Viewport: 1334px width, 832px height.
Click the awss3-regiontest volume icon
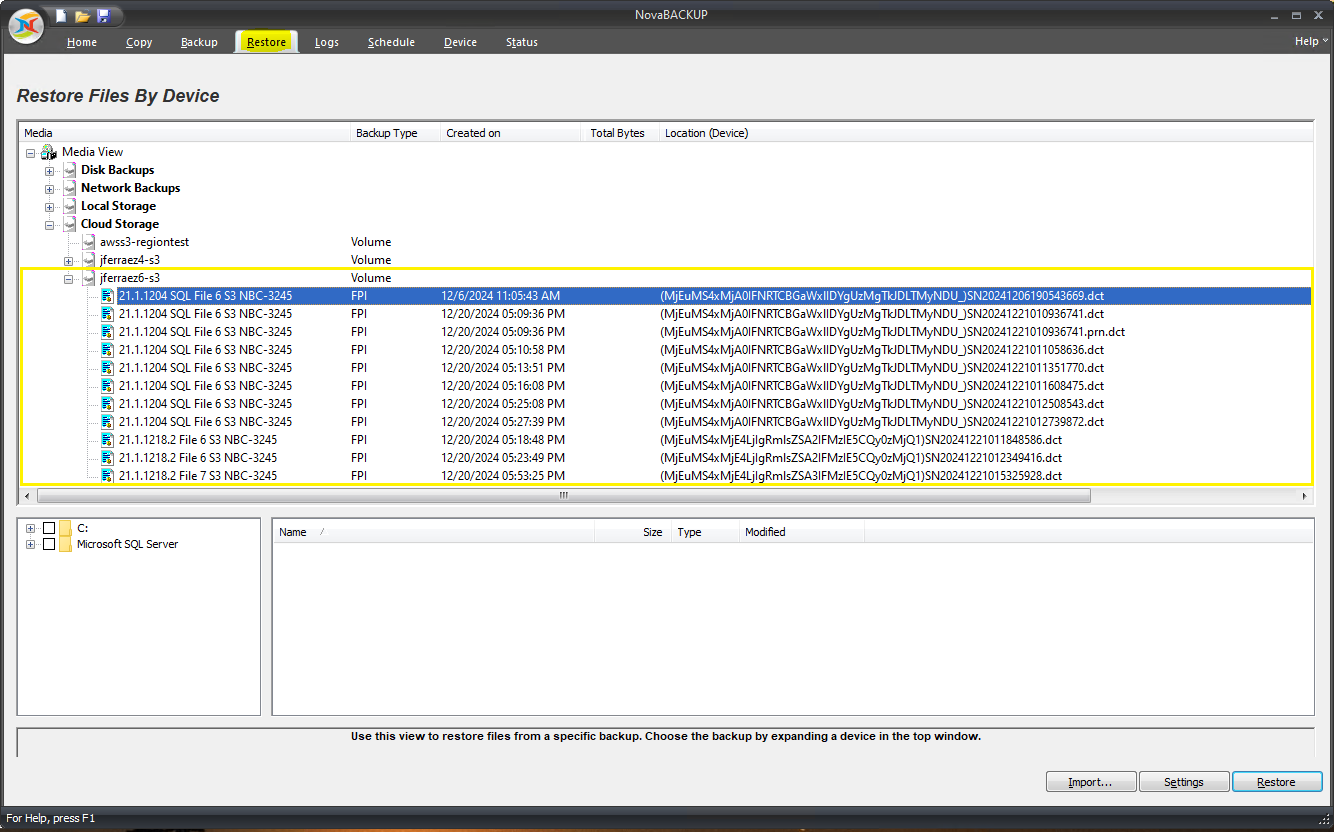pos(89,242)
